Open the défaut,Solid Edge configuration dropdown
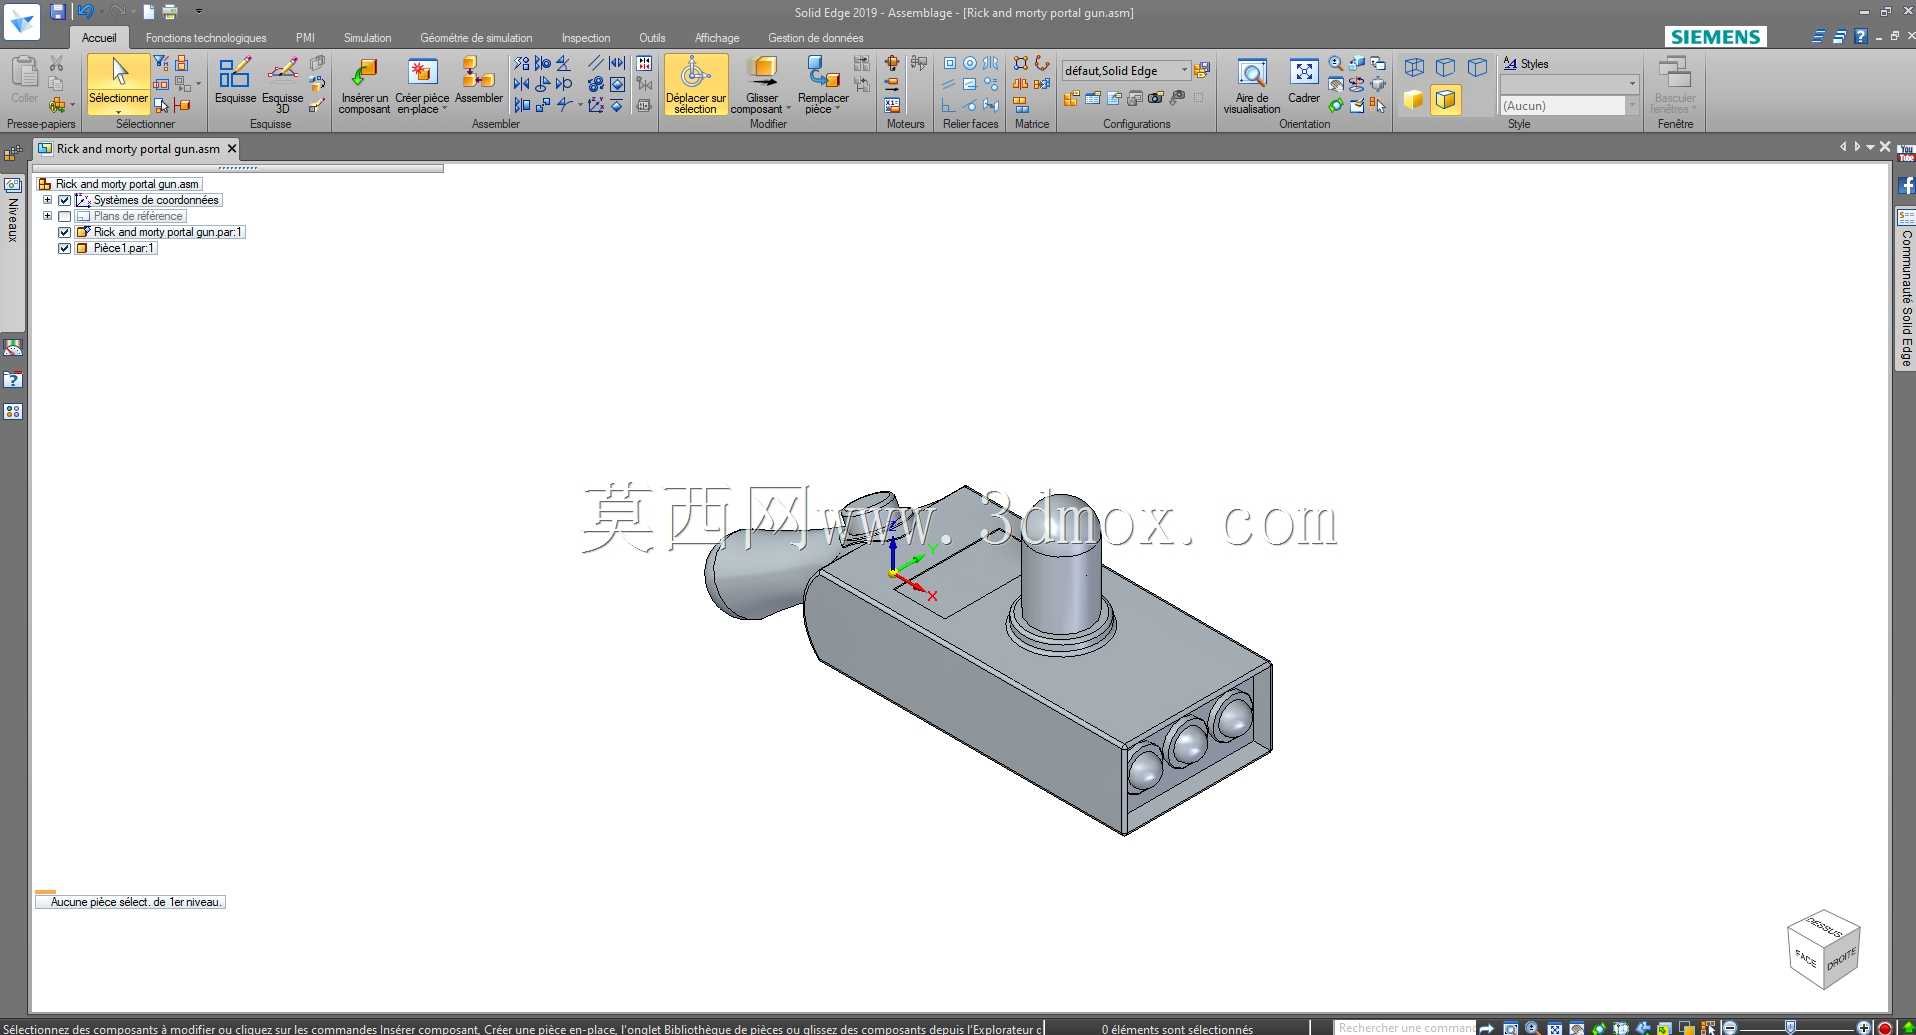This screenshot has height=1035, width=1916. [x=1184, y=70]
